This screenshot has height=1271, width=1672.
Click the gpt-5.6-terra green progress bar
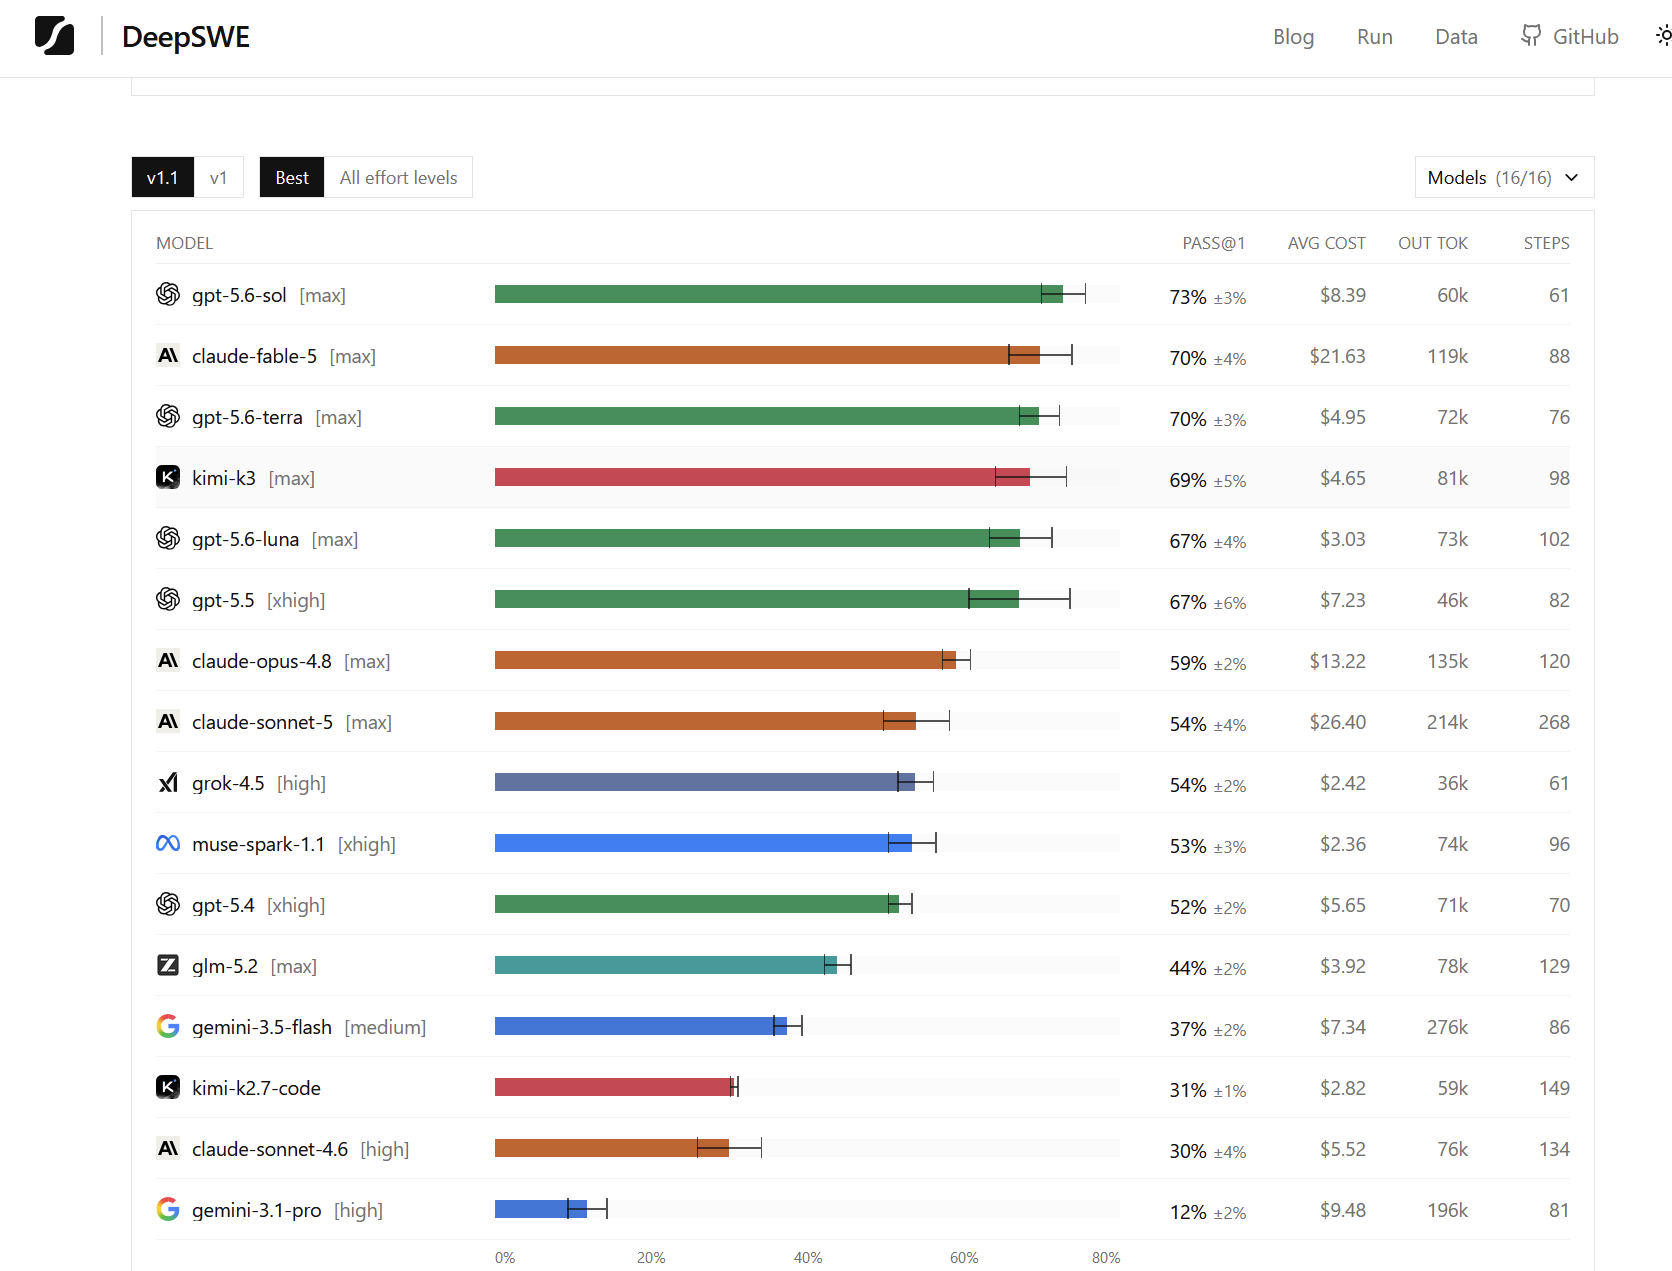pyautogui.click(x=767, y=416)
